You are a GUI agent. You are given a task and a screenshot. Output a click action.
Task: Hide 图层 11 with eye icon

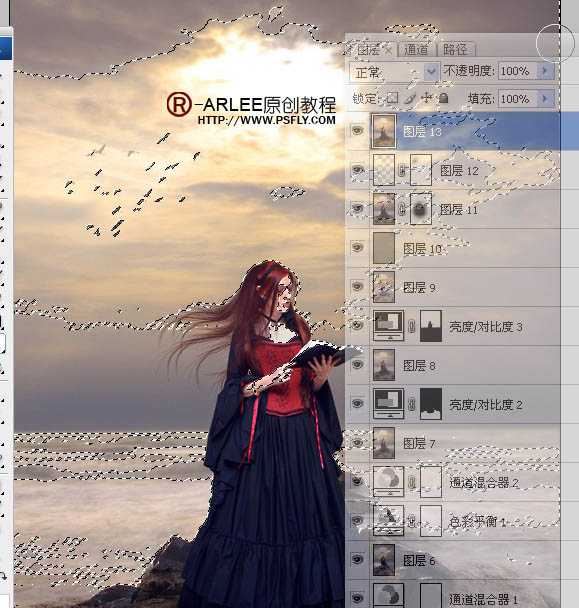click(357, 208)
